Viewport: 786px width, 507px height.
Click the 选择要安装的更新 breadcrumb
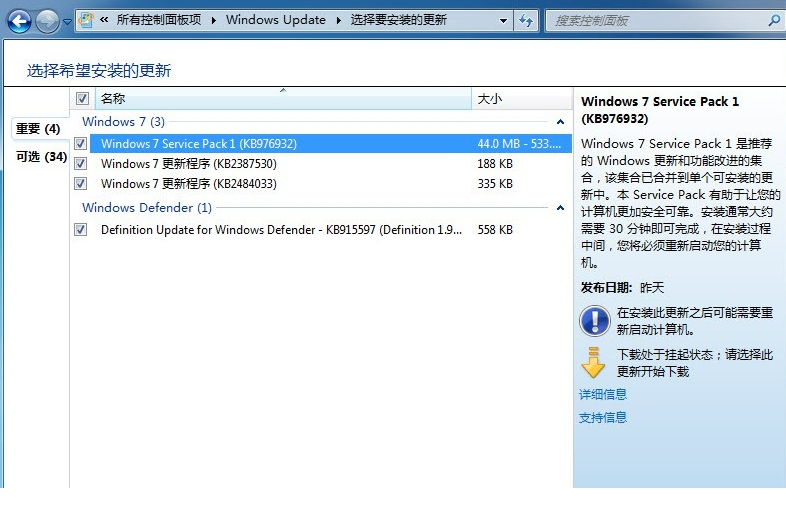coord(399,20)
